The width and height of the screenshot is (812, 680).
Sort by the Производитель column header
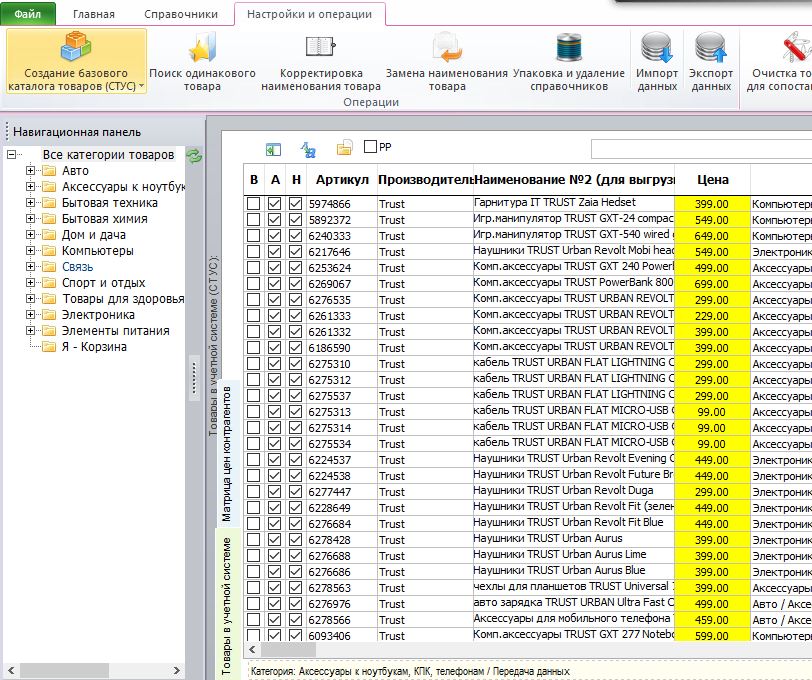[x=425, y=180]
